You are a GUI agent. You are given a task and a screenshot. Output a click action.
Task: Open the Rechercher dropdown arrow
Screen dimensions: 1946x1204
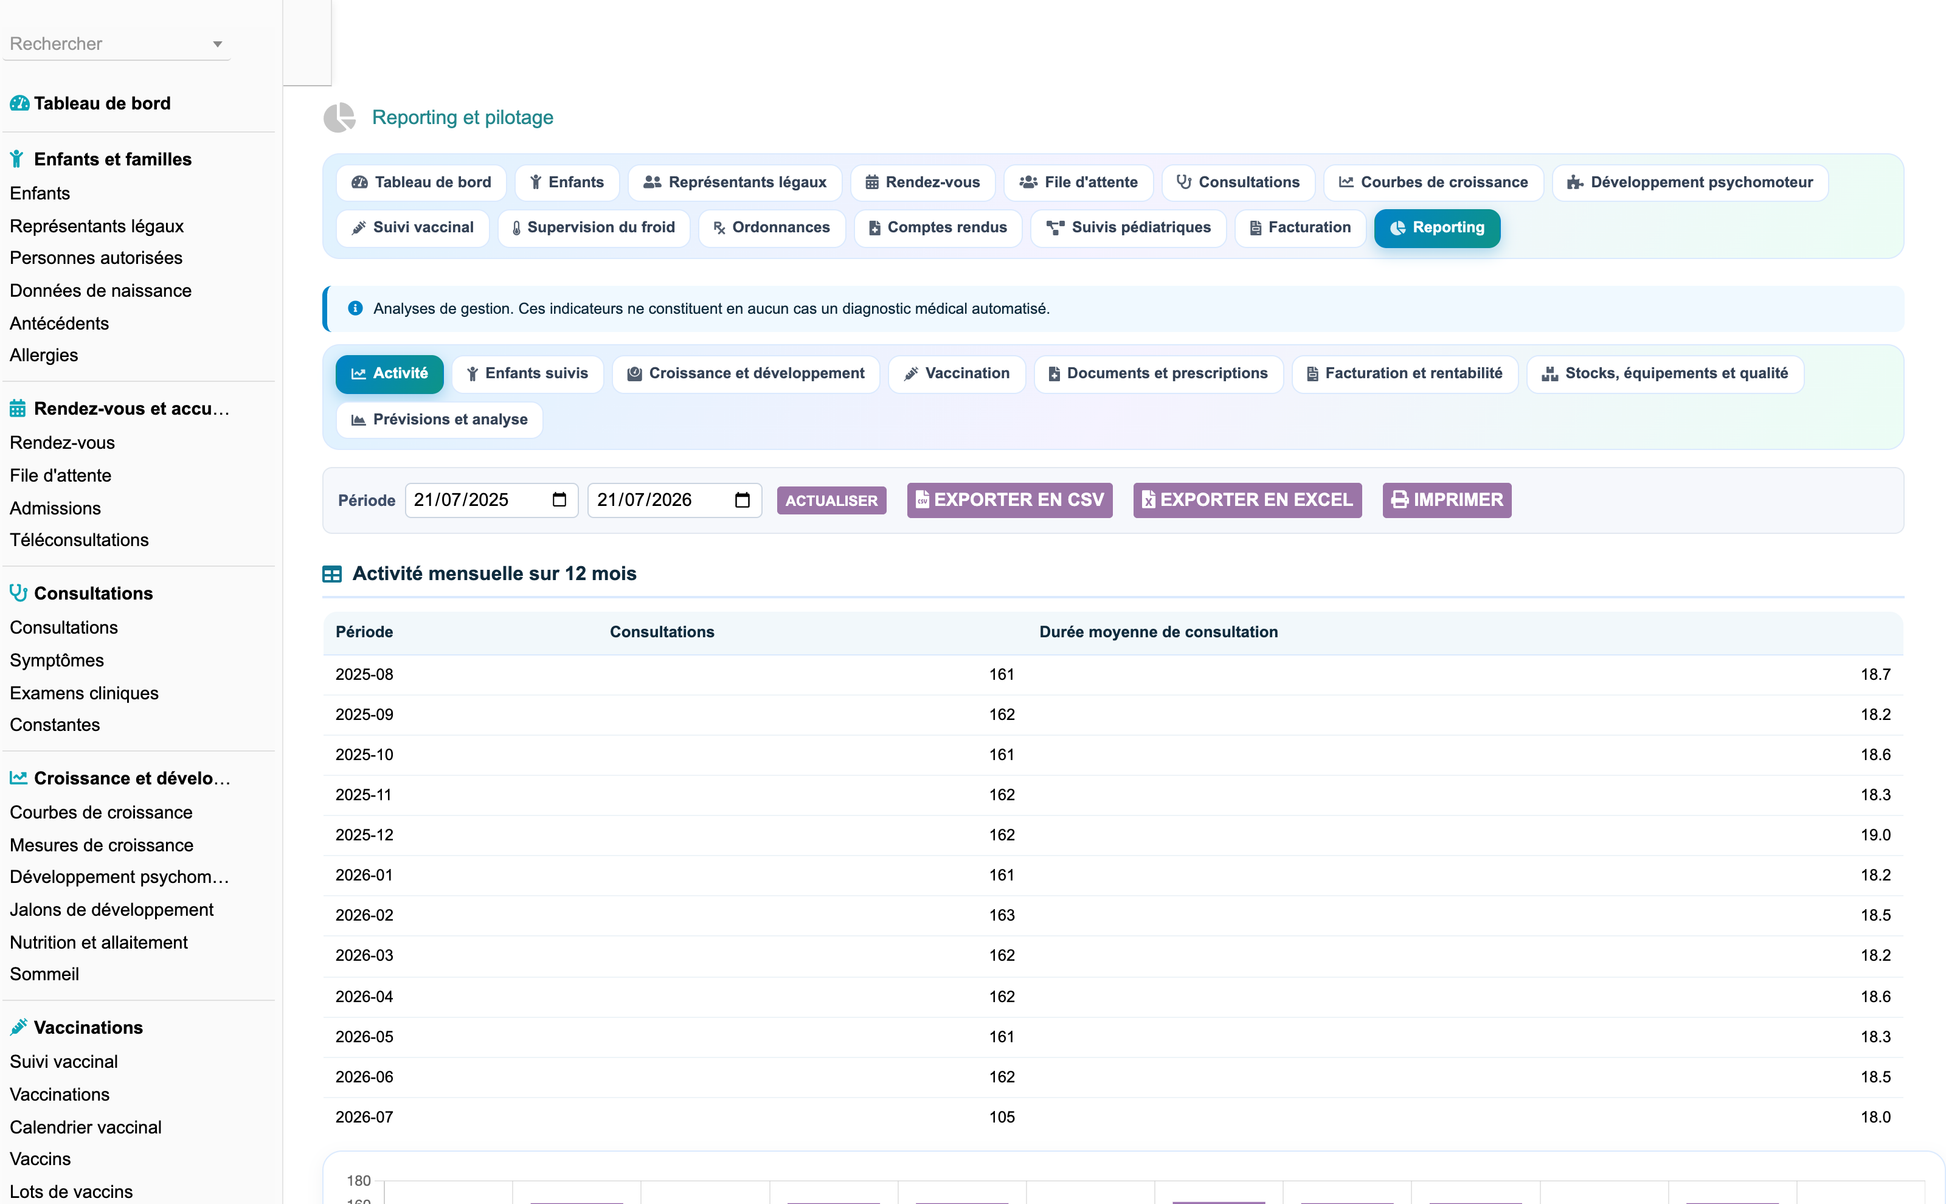click(x=217, y=44)
